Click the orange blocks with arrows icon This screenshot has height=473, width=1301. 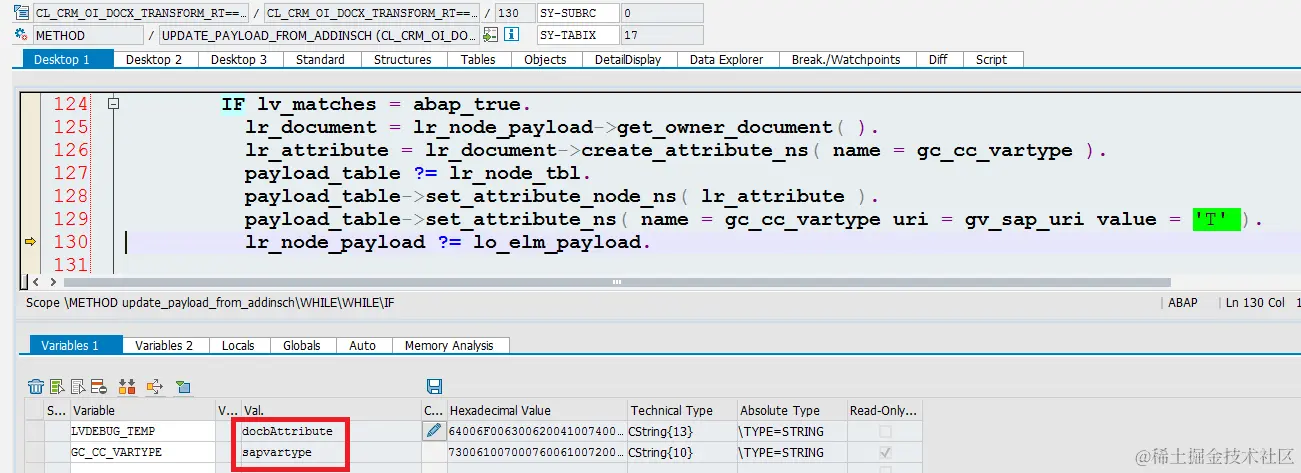[x=127, y=386]
